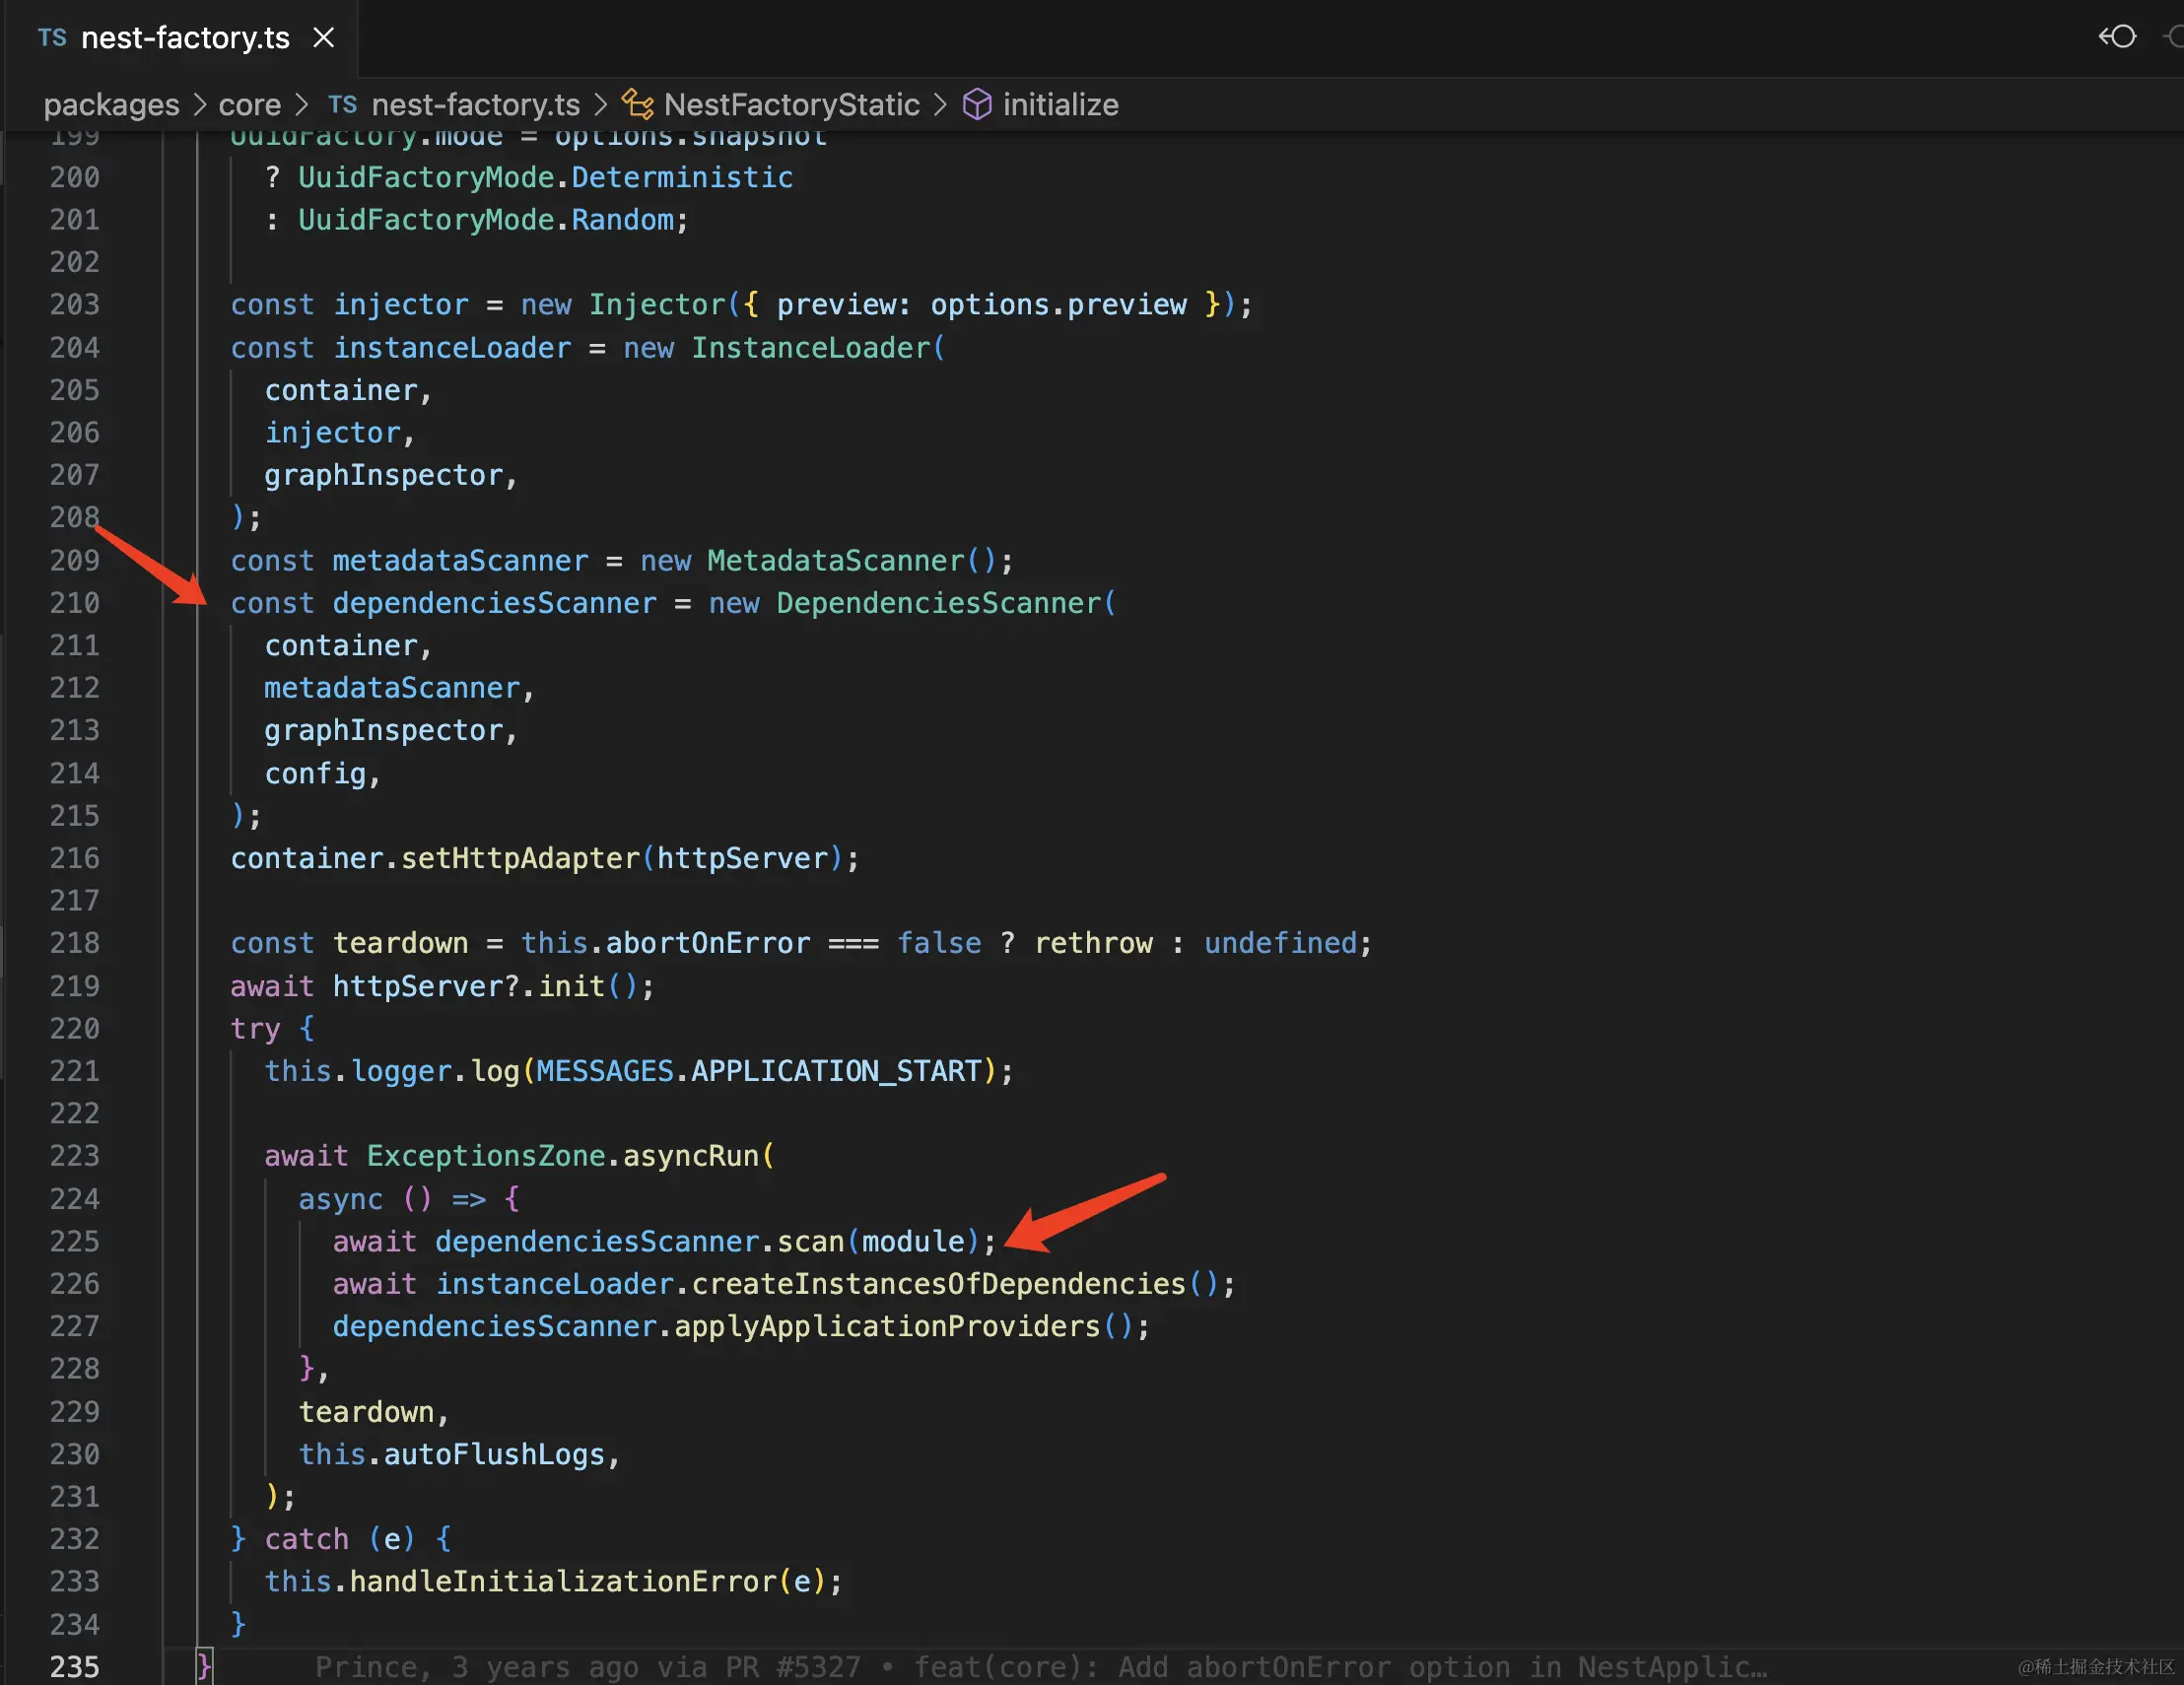Image resolution: width=2184 pixels, height=1685 pixels.
Task: Open the NestFactoryStatic class breadcrumb
Action: point(791,105)
